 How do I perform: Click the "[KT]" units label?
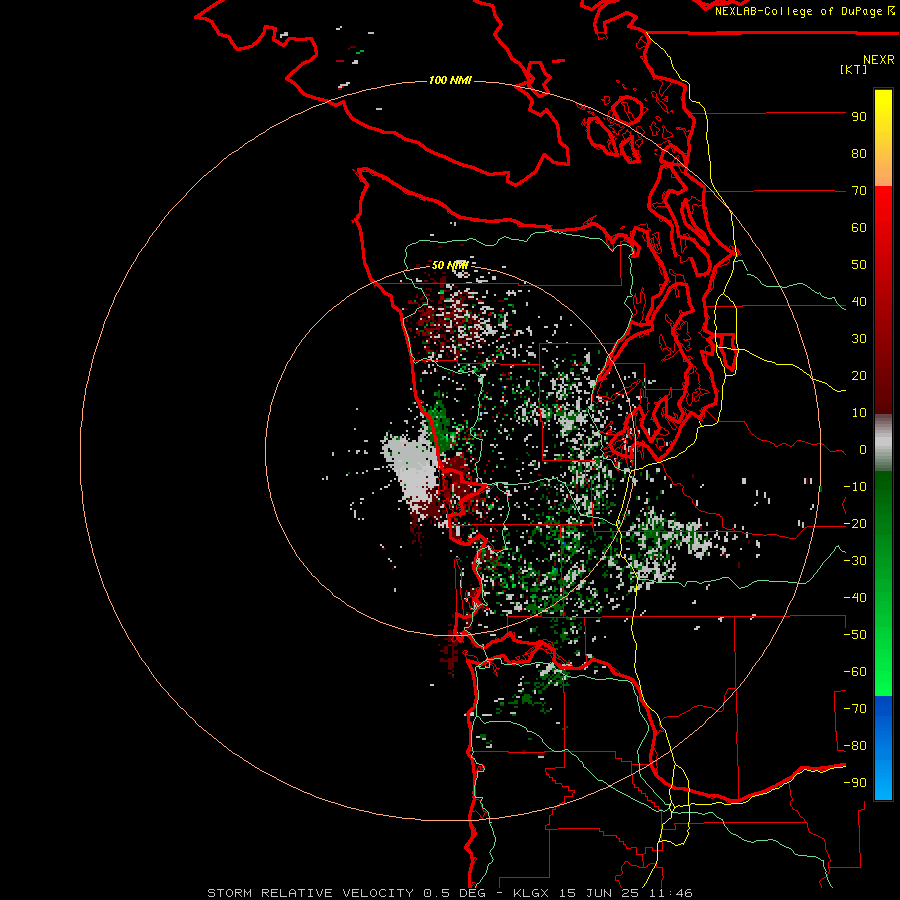(x=853, y=69)
